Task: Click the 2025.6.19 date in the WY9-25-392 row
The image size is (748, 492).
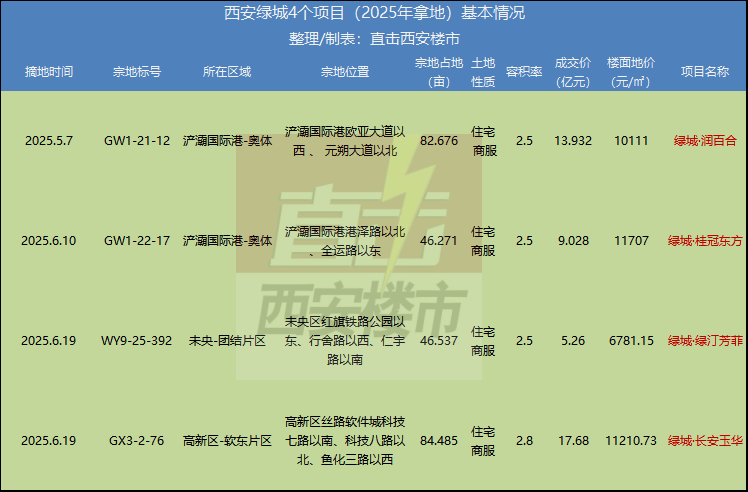Action: [x=49, y=341]
